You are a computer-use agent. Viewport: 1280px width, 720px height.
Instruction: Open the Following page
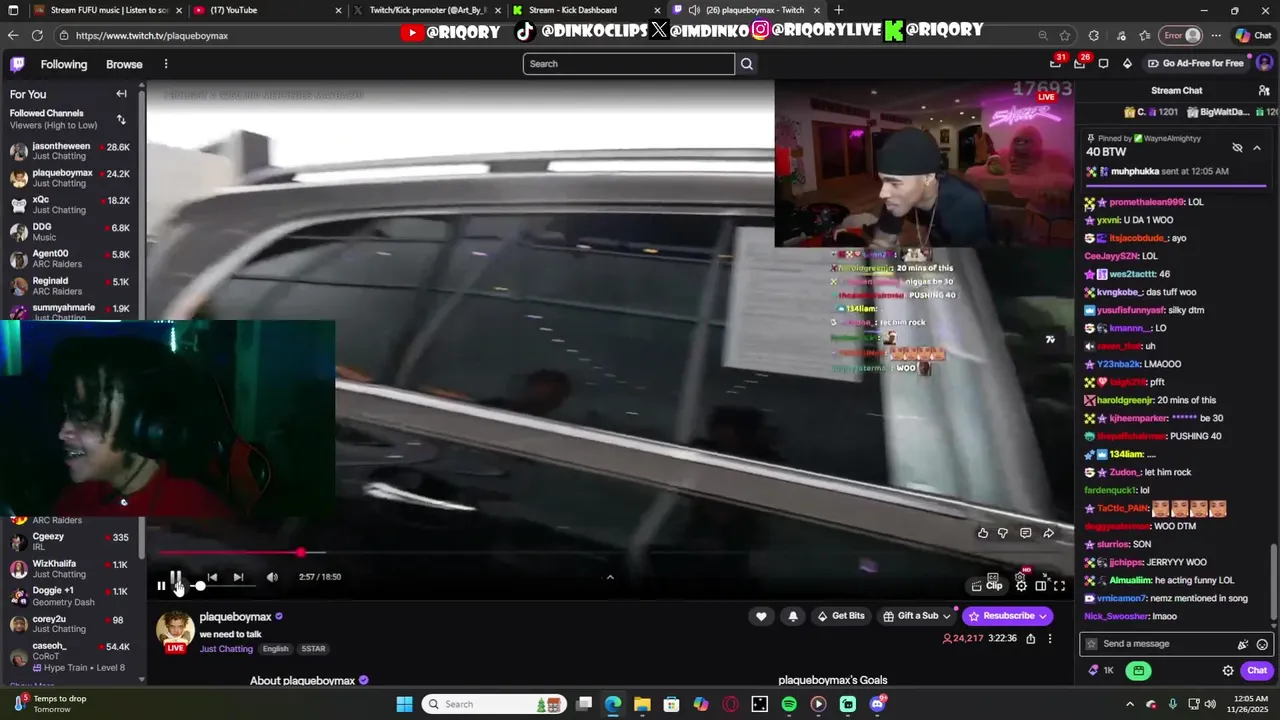click(64, 64)
